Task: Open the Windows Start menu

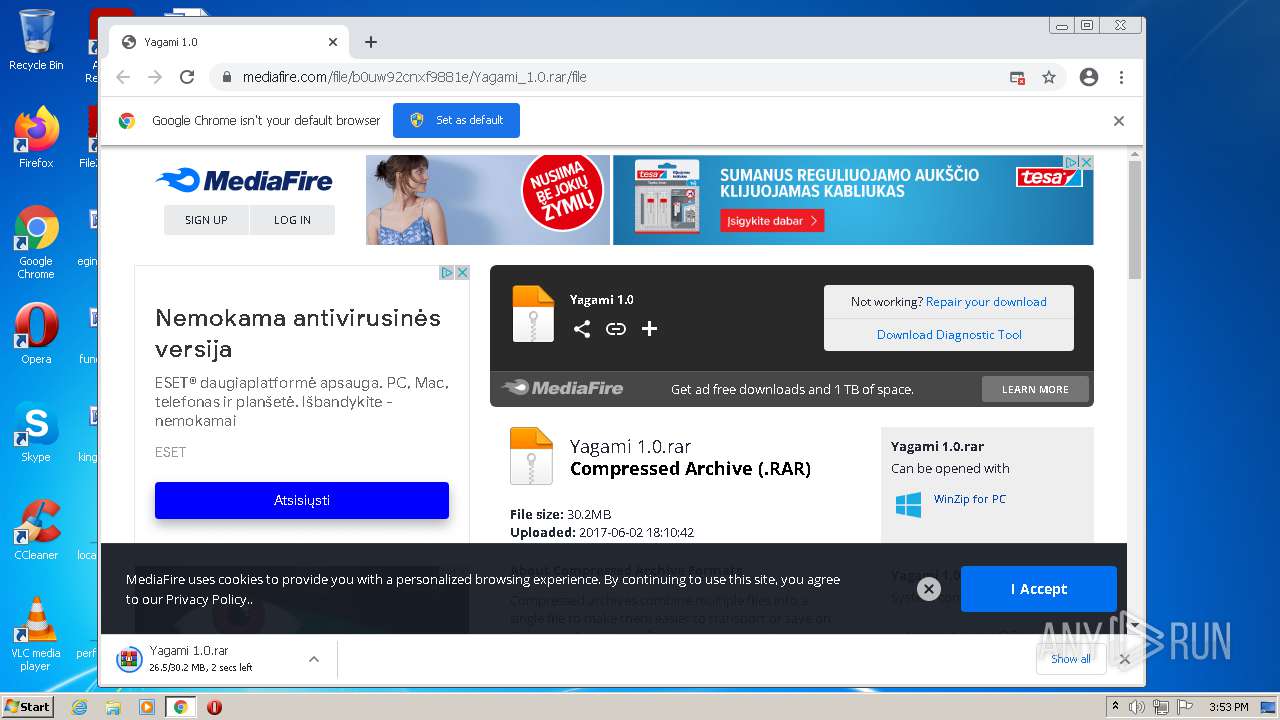Action: tap(27, 706)
